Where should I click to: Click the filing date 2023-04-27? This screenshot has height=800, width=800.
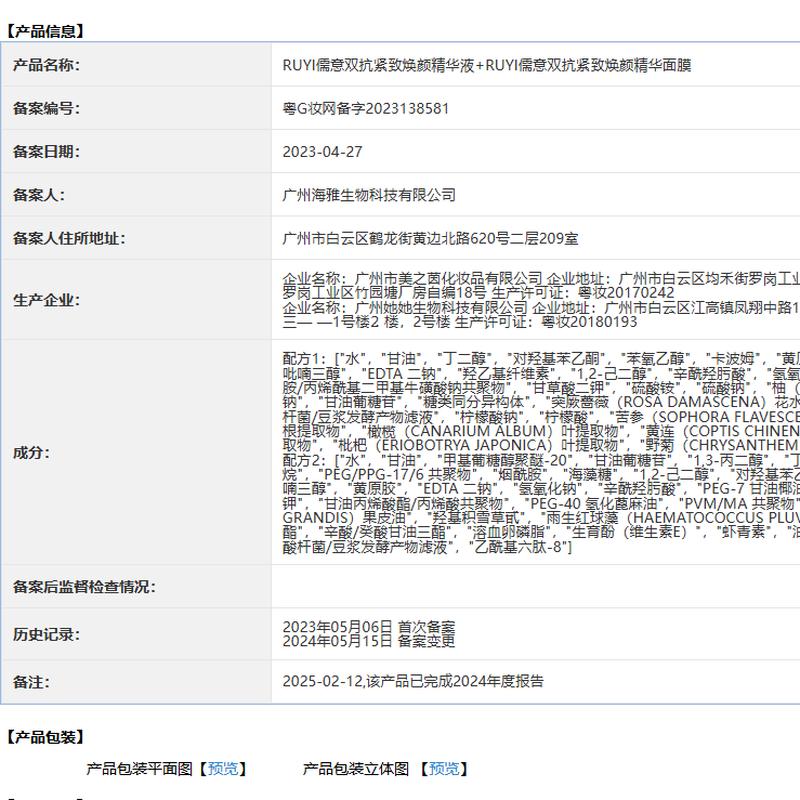click(323, 152)
